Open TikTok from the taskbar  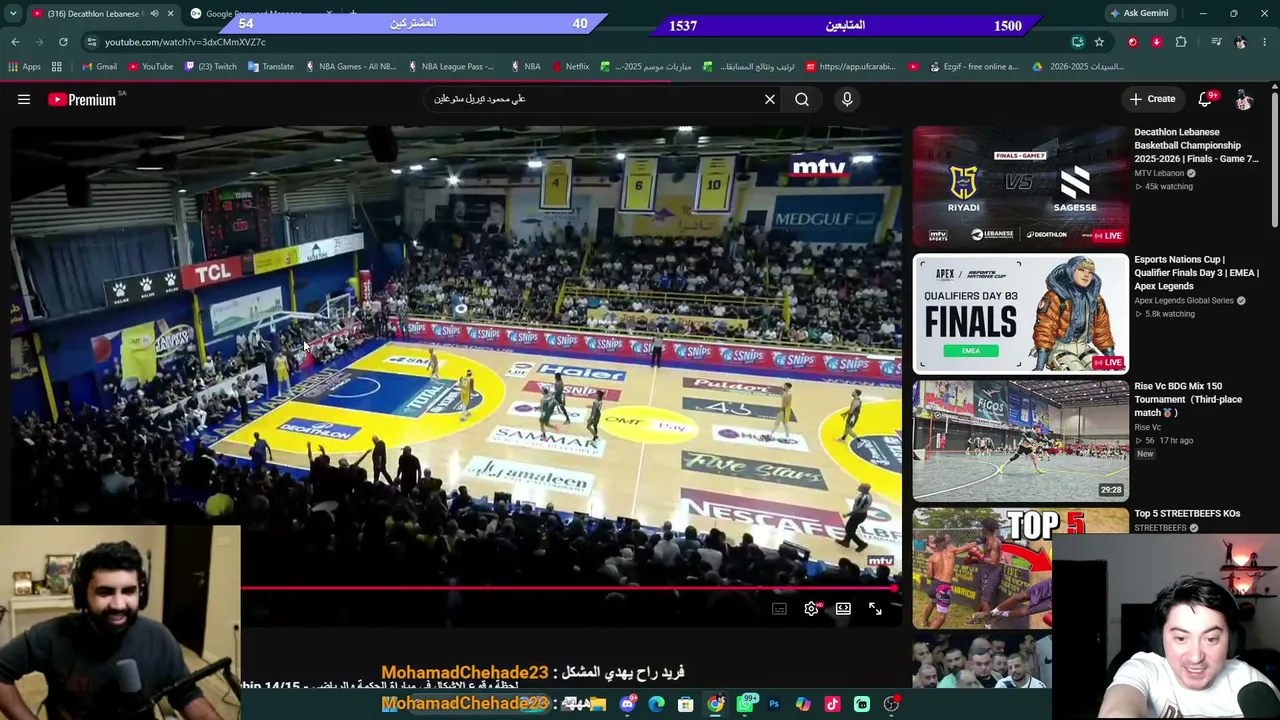tap(833, 704)
